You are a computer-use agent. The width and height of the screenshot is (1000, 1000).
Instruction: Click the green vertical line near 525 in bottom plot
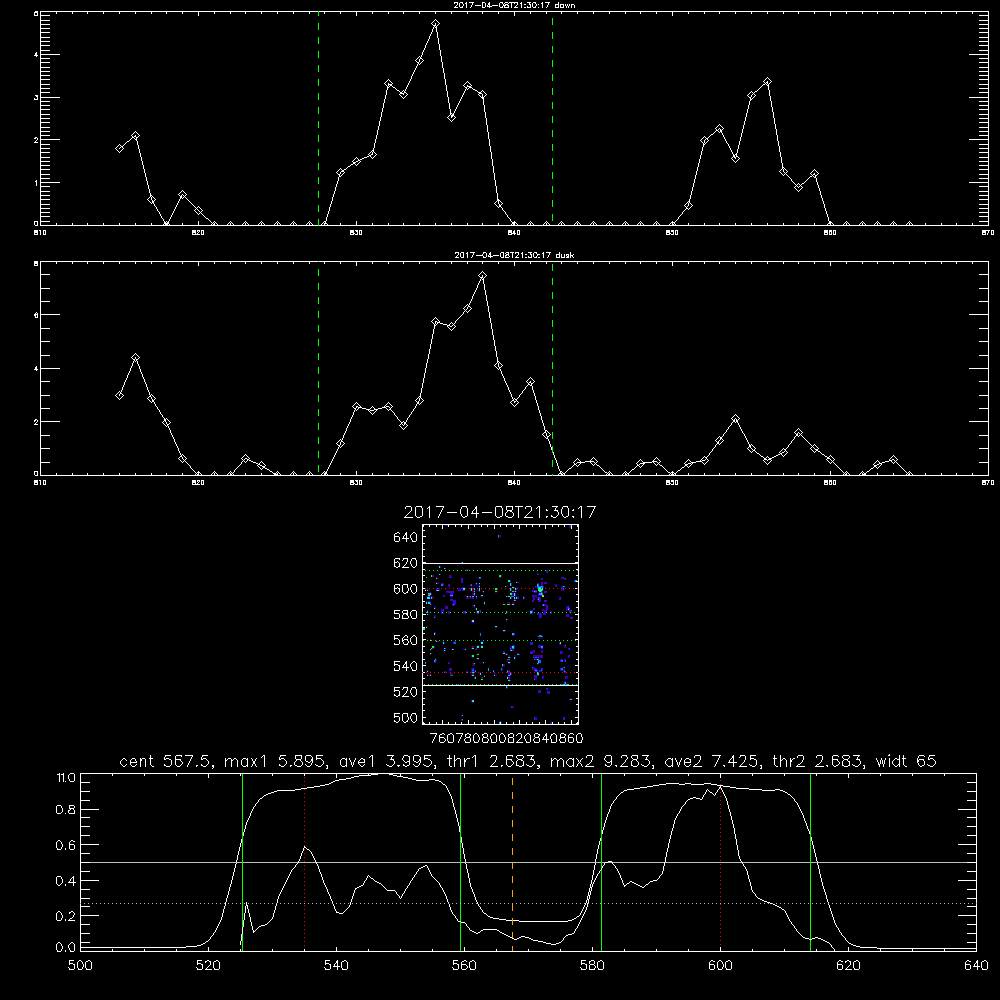pos(242,862)
